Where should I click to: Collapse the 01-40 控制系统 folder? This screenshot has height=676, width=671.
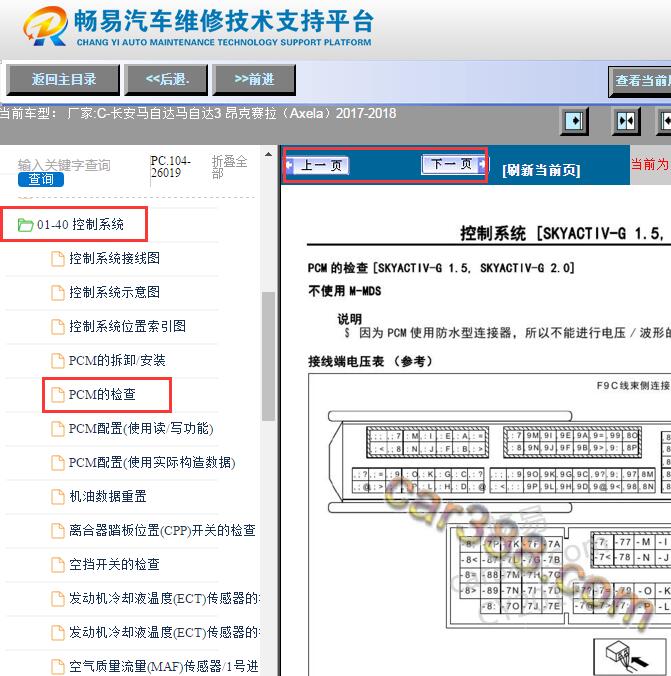(x=80, y=225)
